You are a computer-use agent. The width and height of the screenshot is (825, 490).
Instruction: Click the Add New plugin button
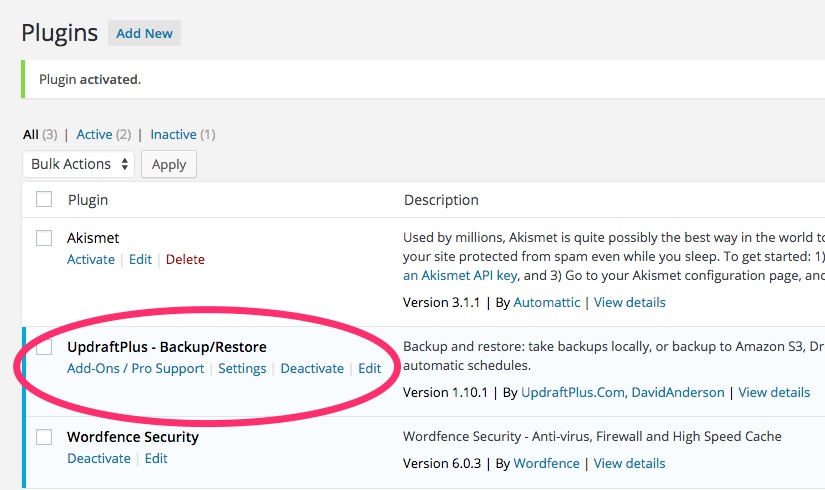coord(144,33)
